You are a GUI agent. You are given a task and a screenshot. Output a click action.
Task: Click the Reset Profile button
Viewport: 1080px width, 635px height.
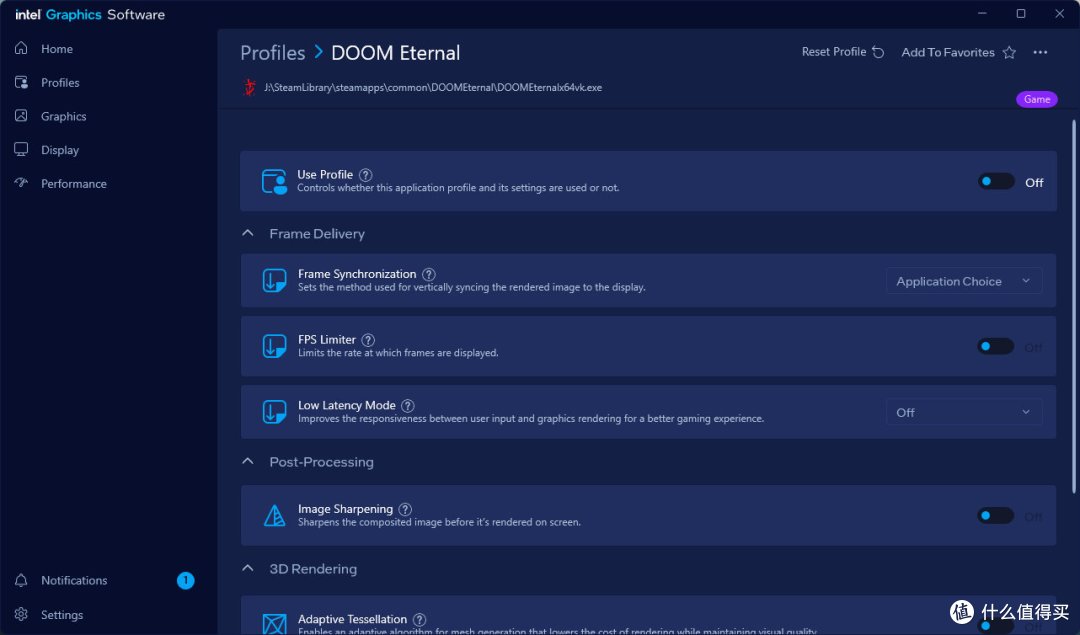click(843, 52)
